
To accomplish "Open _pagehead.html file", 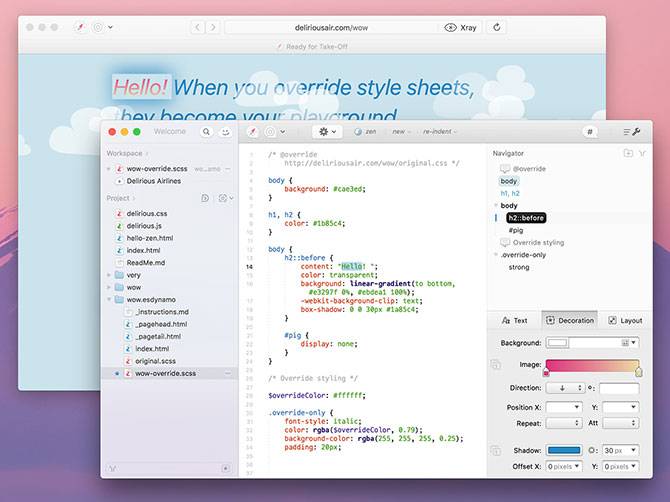I will click(x=161, y=324).
